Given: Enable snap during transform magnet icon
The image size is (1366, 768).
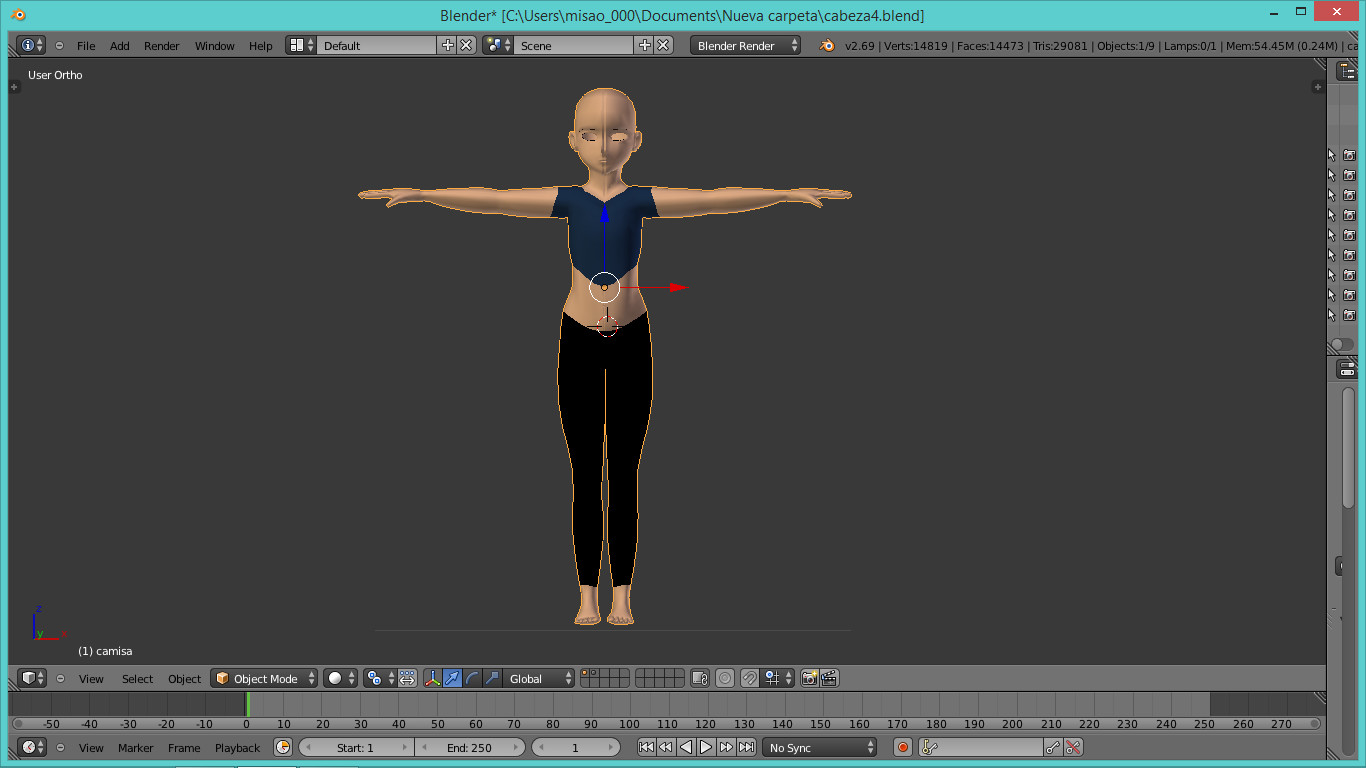Looking at the screenshot, I should point(749,678).
